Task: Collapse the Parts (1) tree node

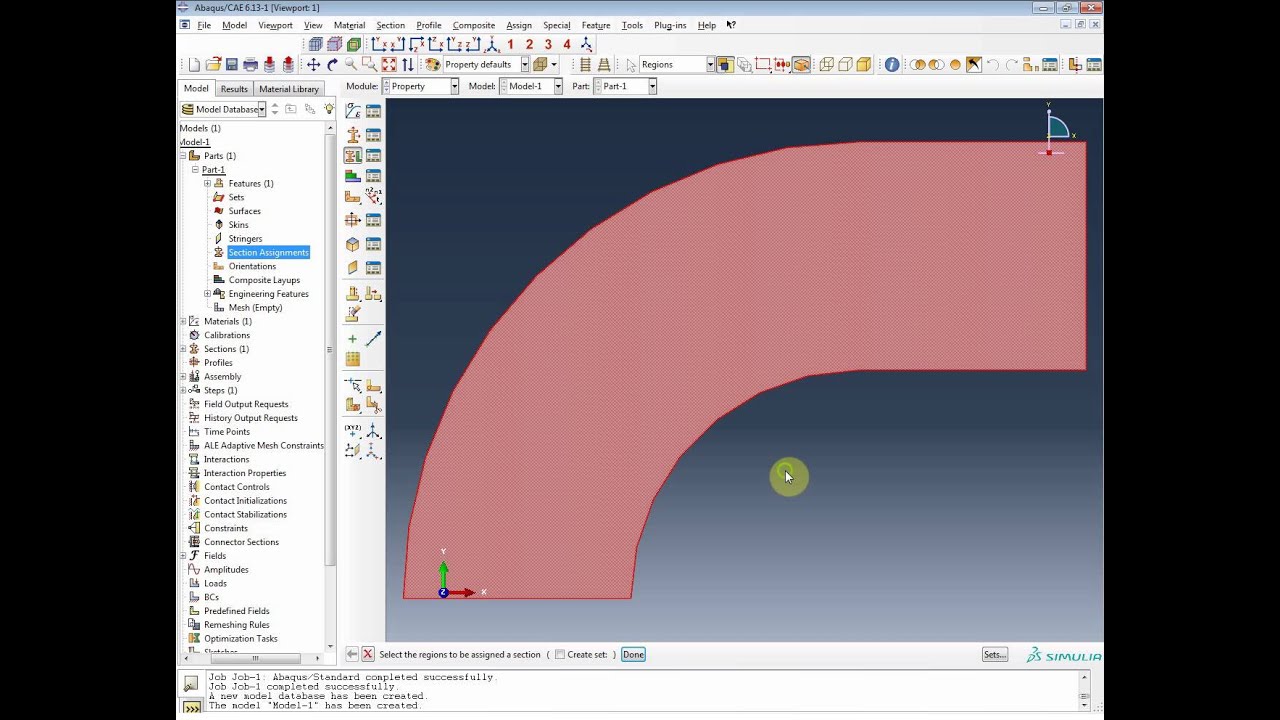Action: [183, 156]
